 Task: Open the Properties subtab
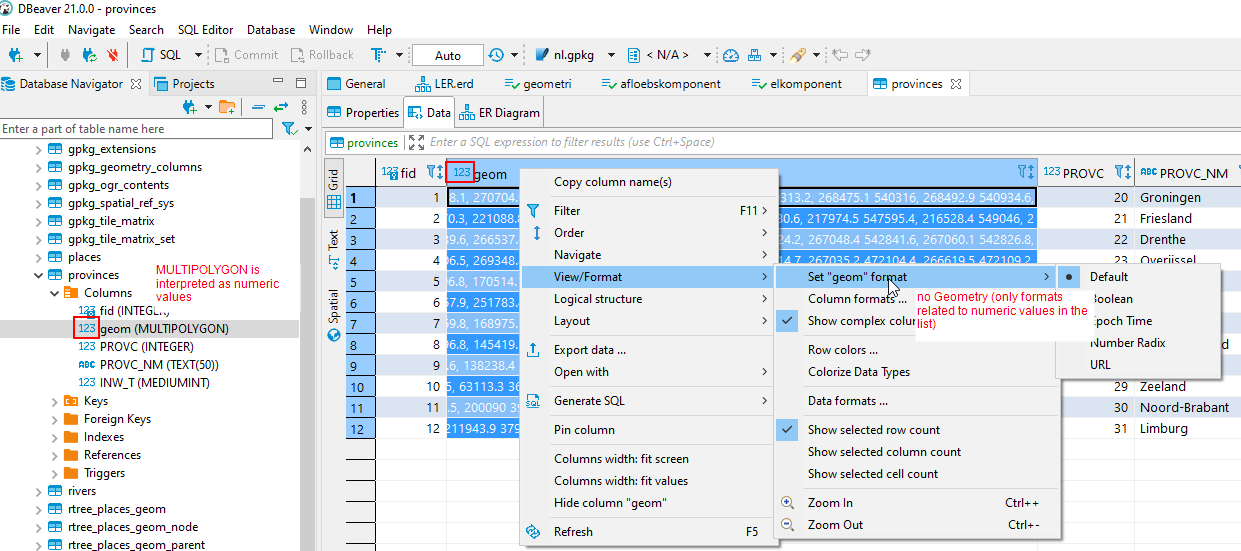coord(363,113)
